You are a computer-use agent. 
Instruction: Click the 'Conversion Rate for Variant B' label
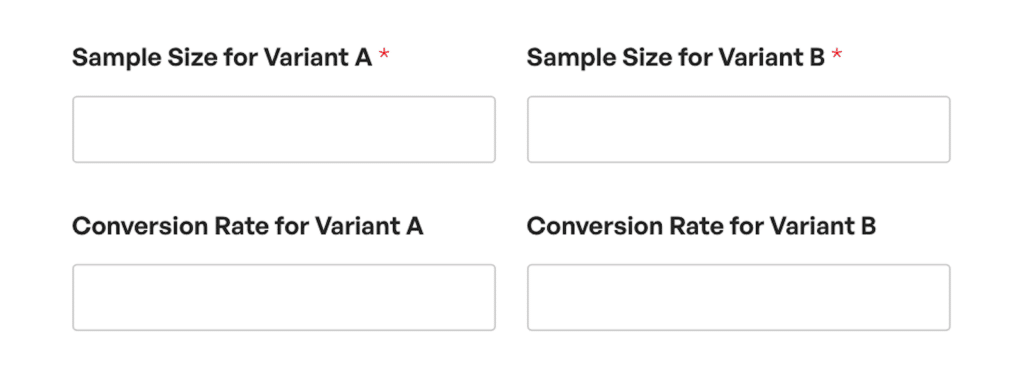701,226
